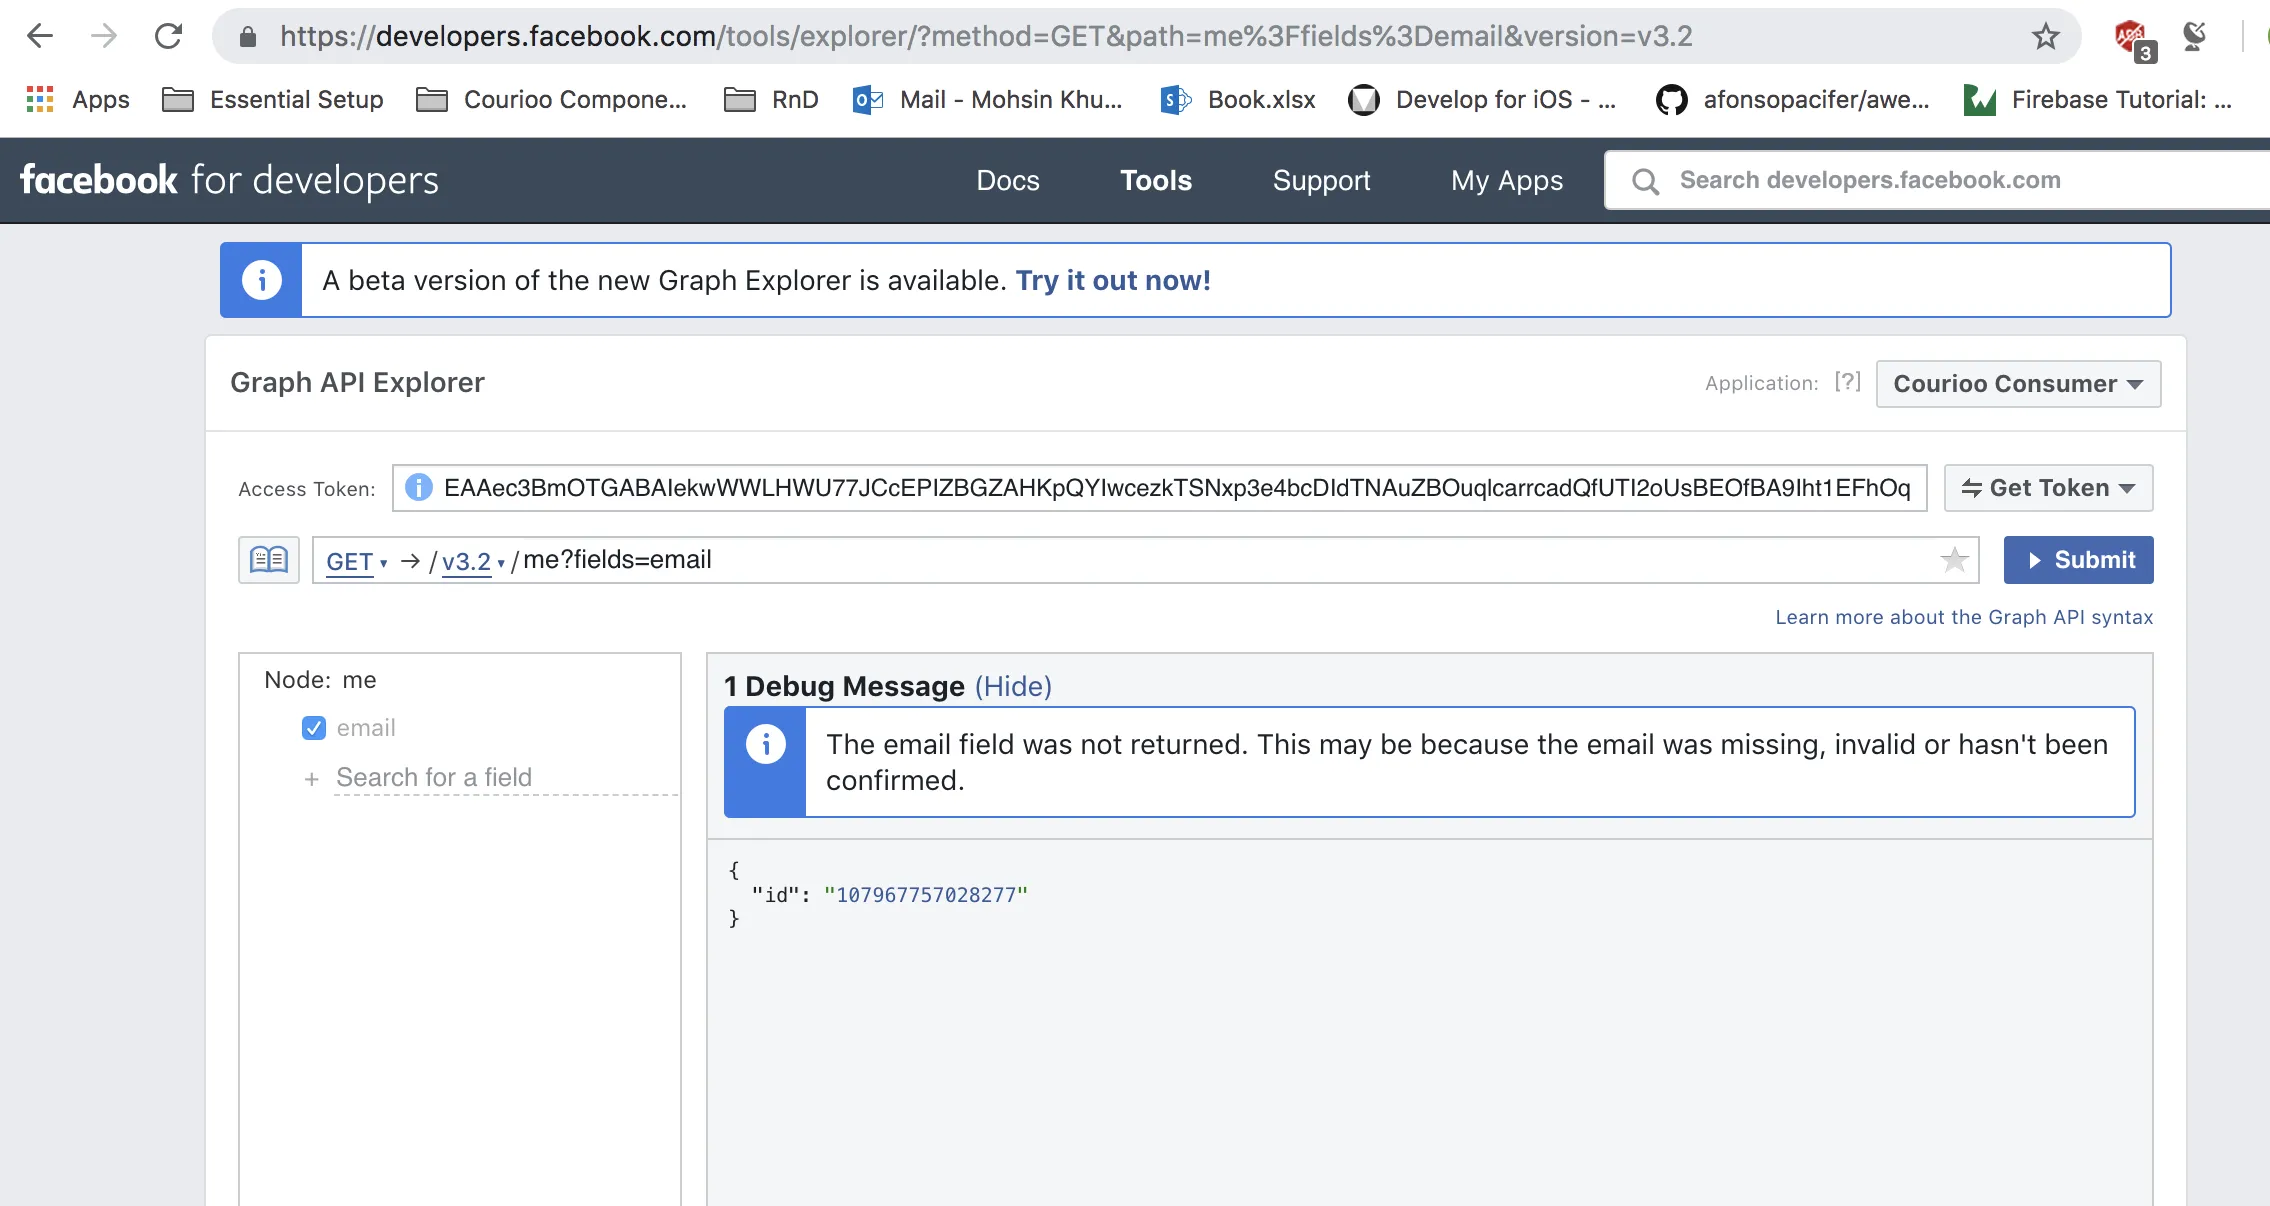2270x1206 pixels.
Task: Favorite this query with the star icon
Action: (x=1954, y=560)
